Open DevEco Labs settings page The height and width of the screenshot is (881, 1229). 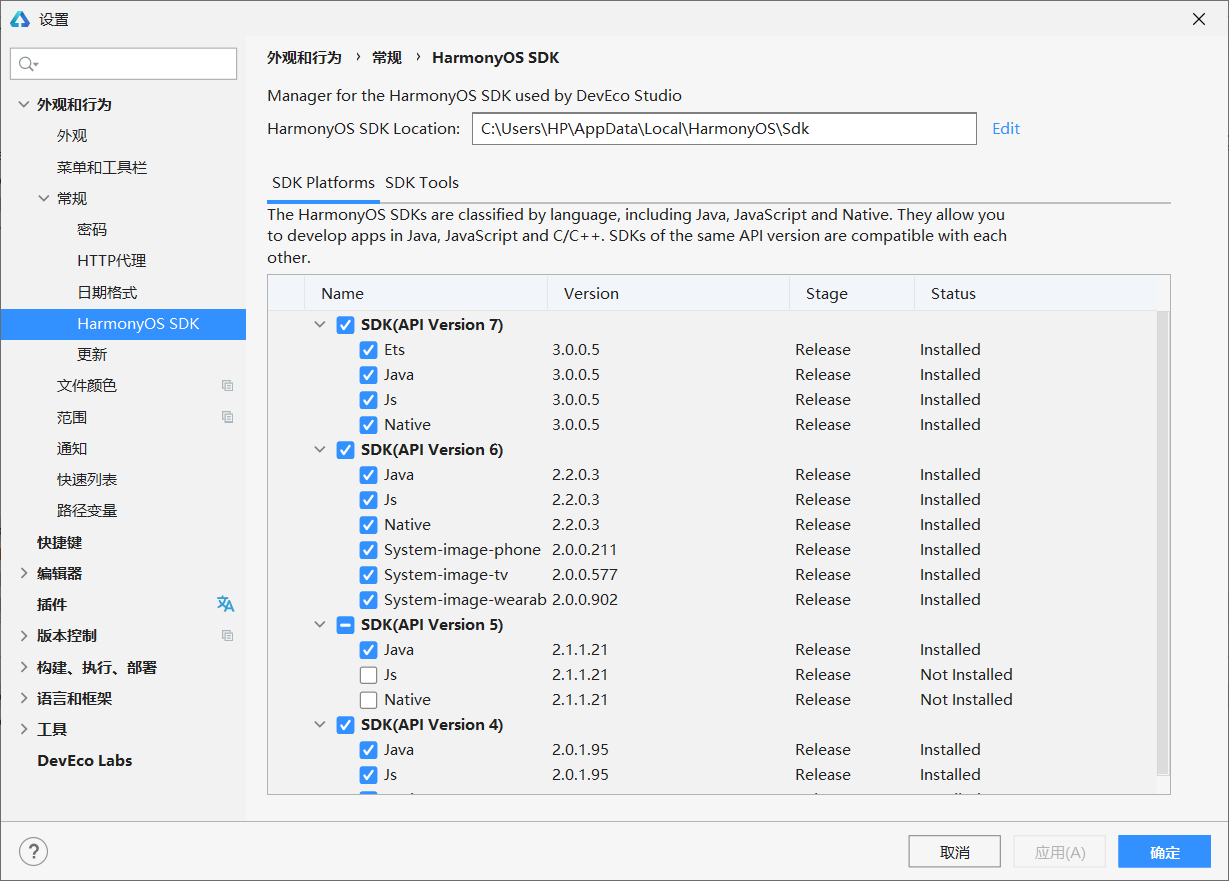[85, 760]
